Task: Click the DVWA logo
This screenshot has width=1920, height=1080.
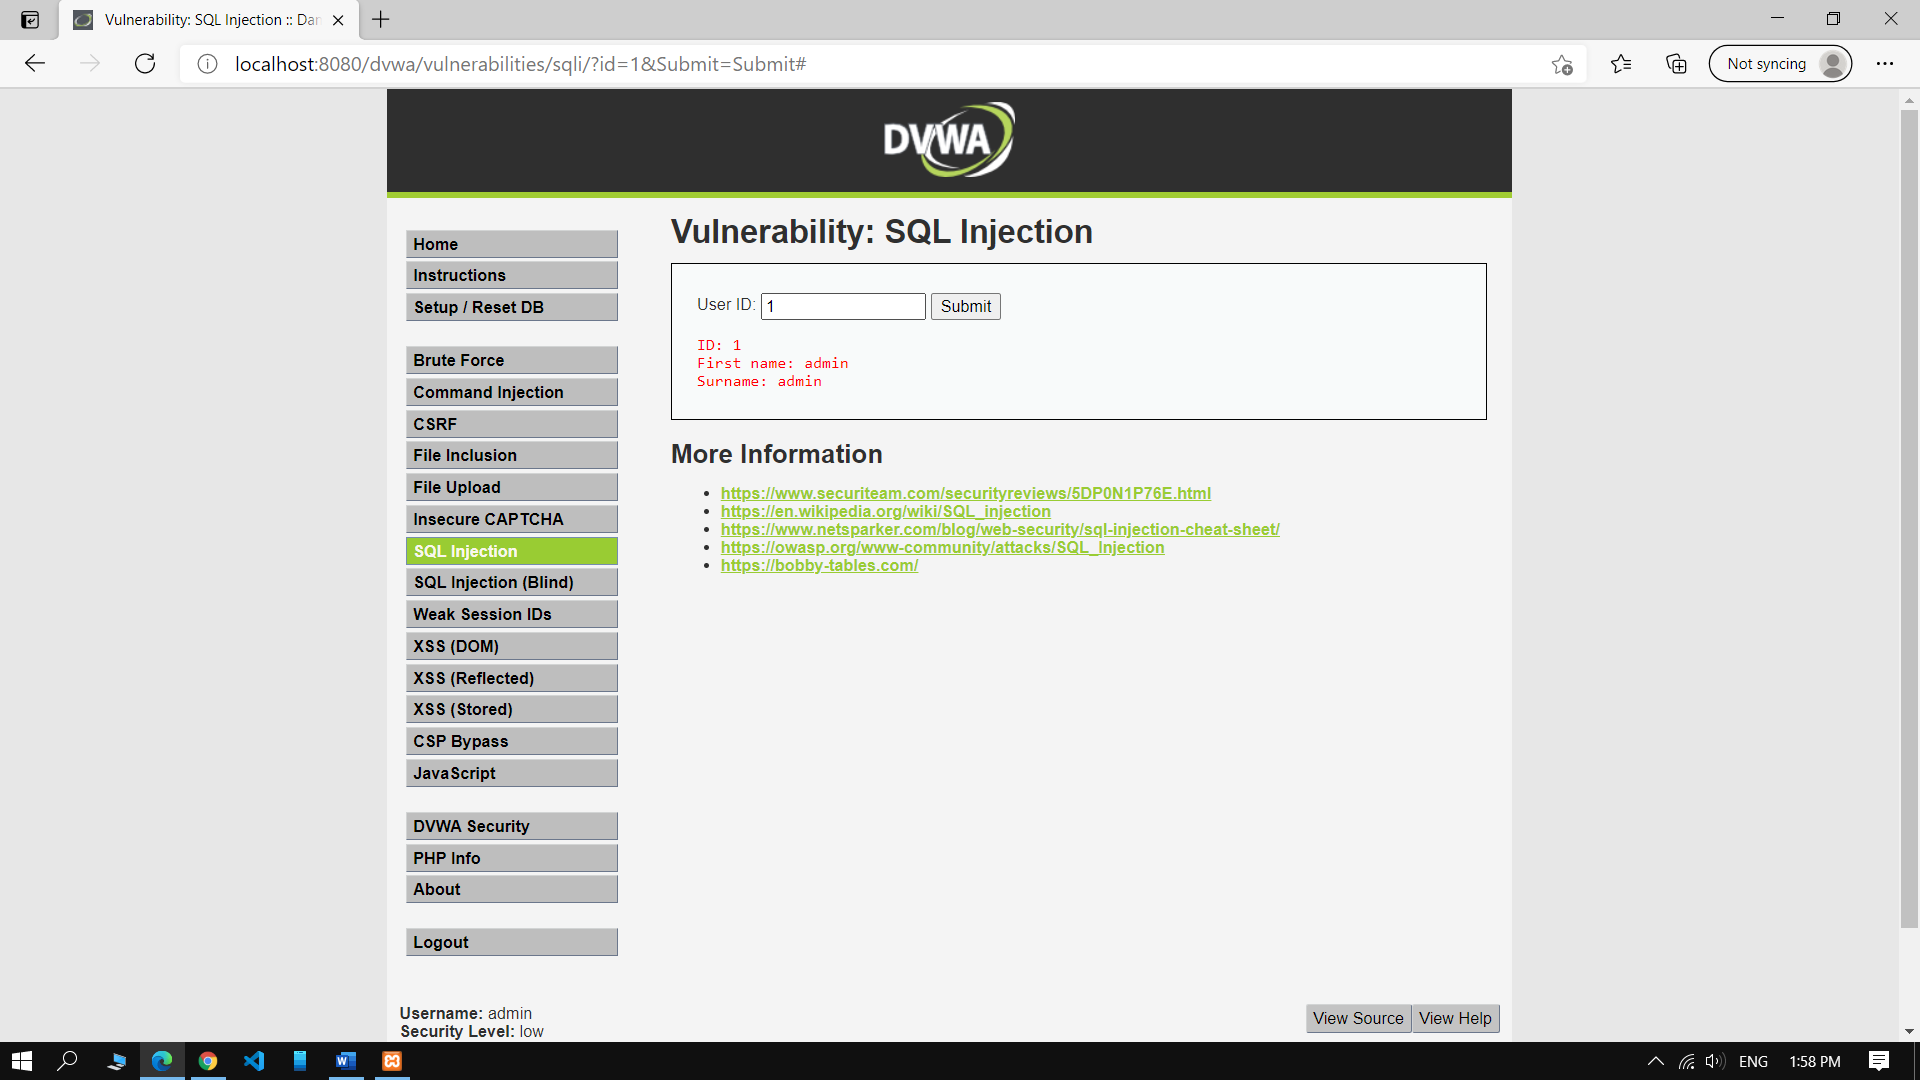Action: pos(948,140)
